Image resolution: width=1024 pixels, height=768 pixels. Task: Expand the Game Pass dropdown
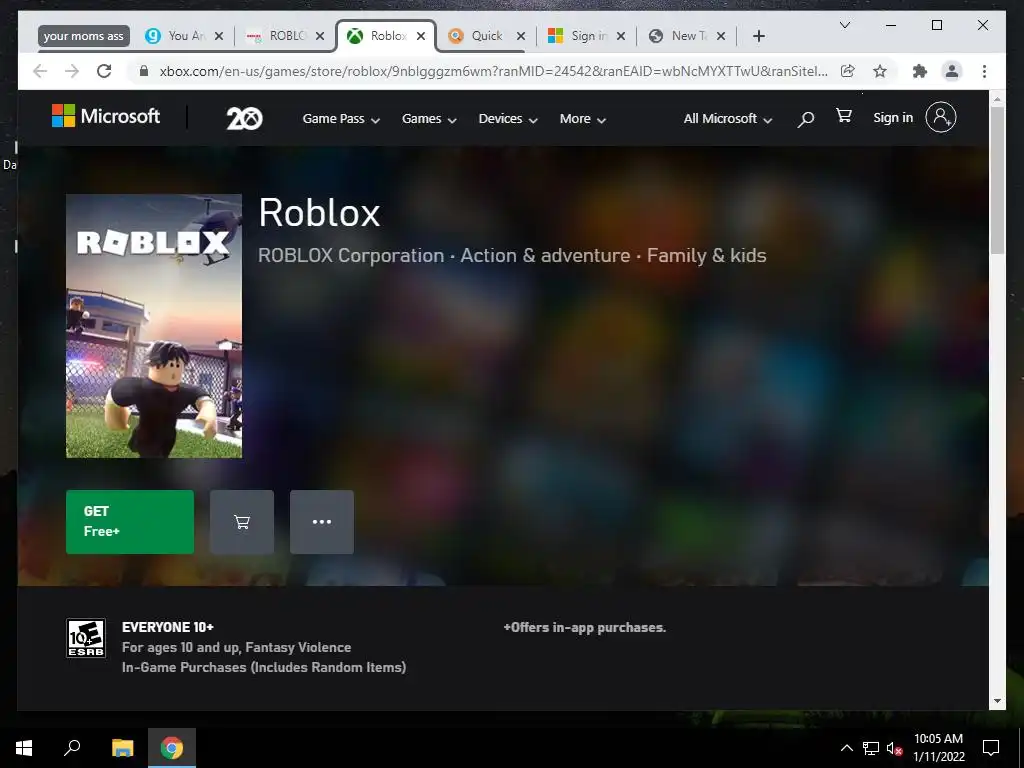[341, 119]
